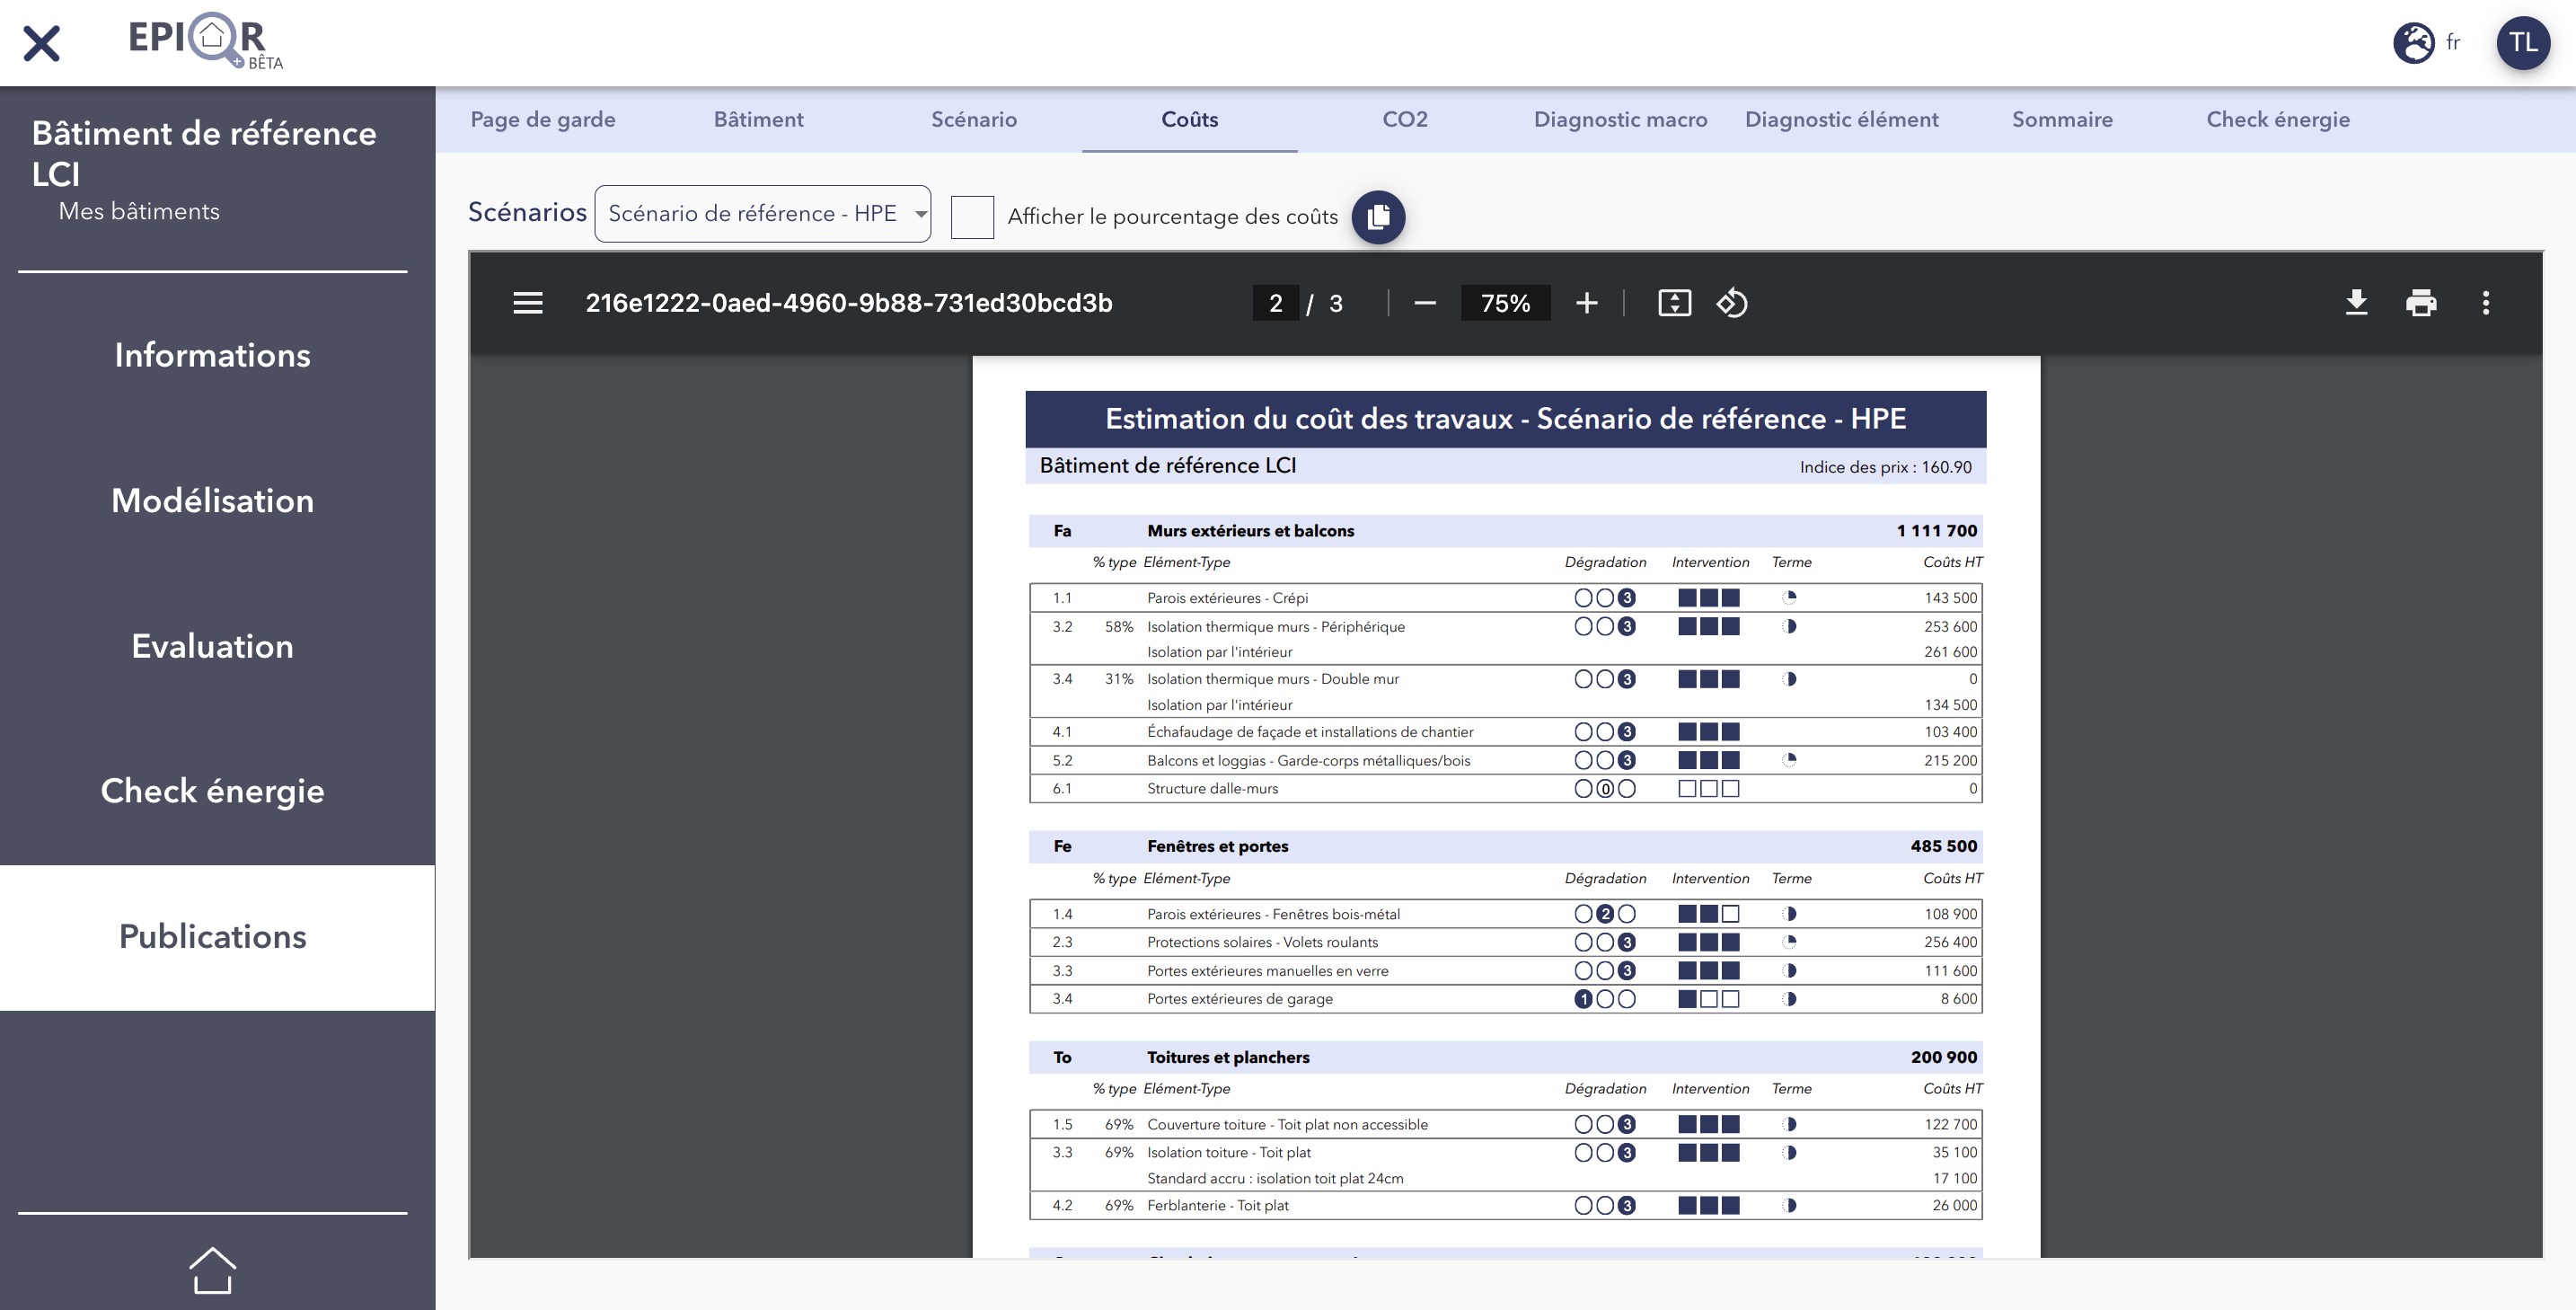Click the Murs extérieurs et balcons total 1 111 700
The image size is (2576, 1310).
pos(1936,530)
